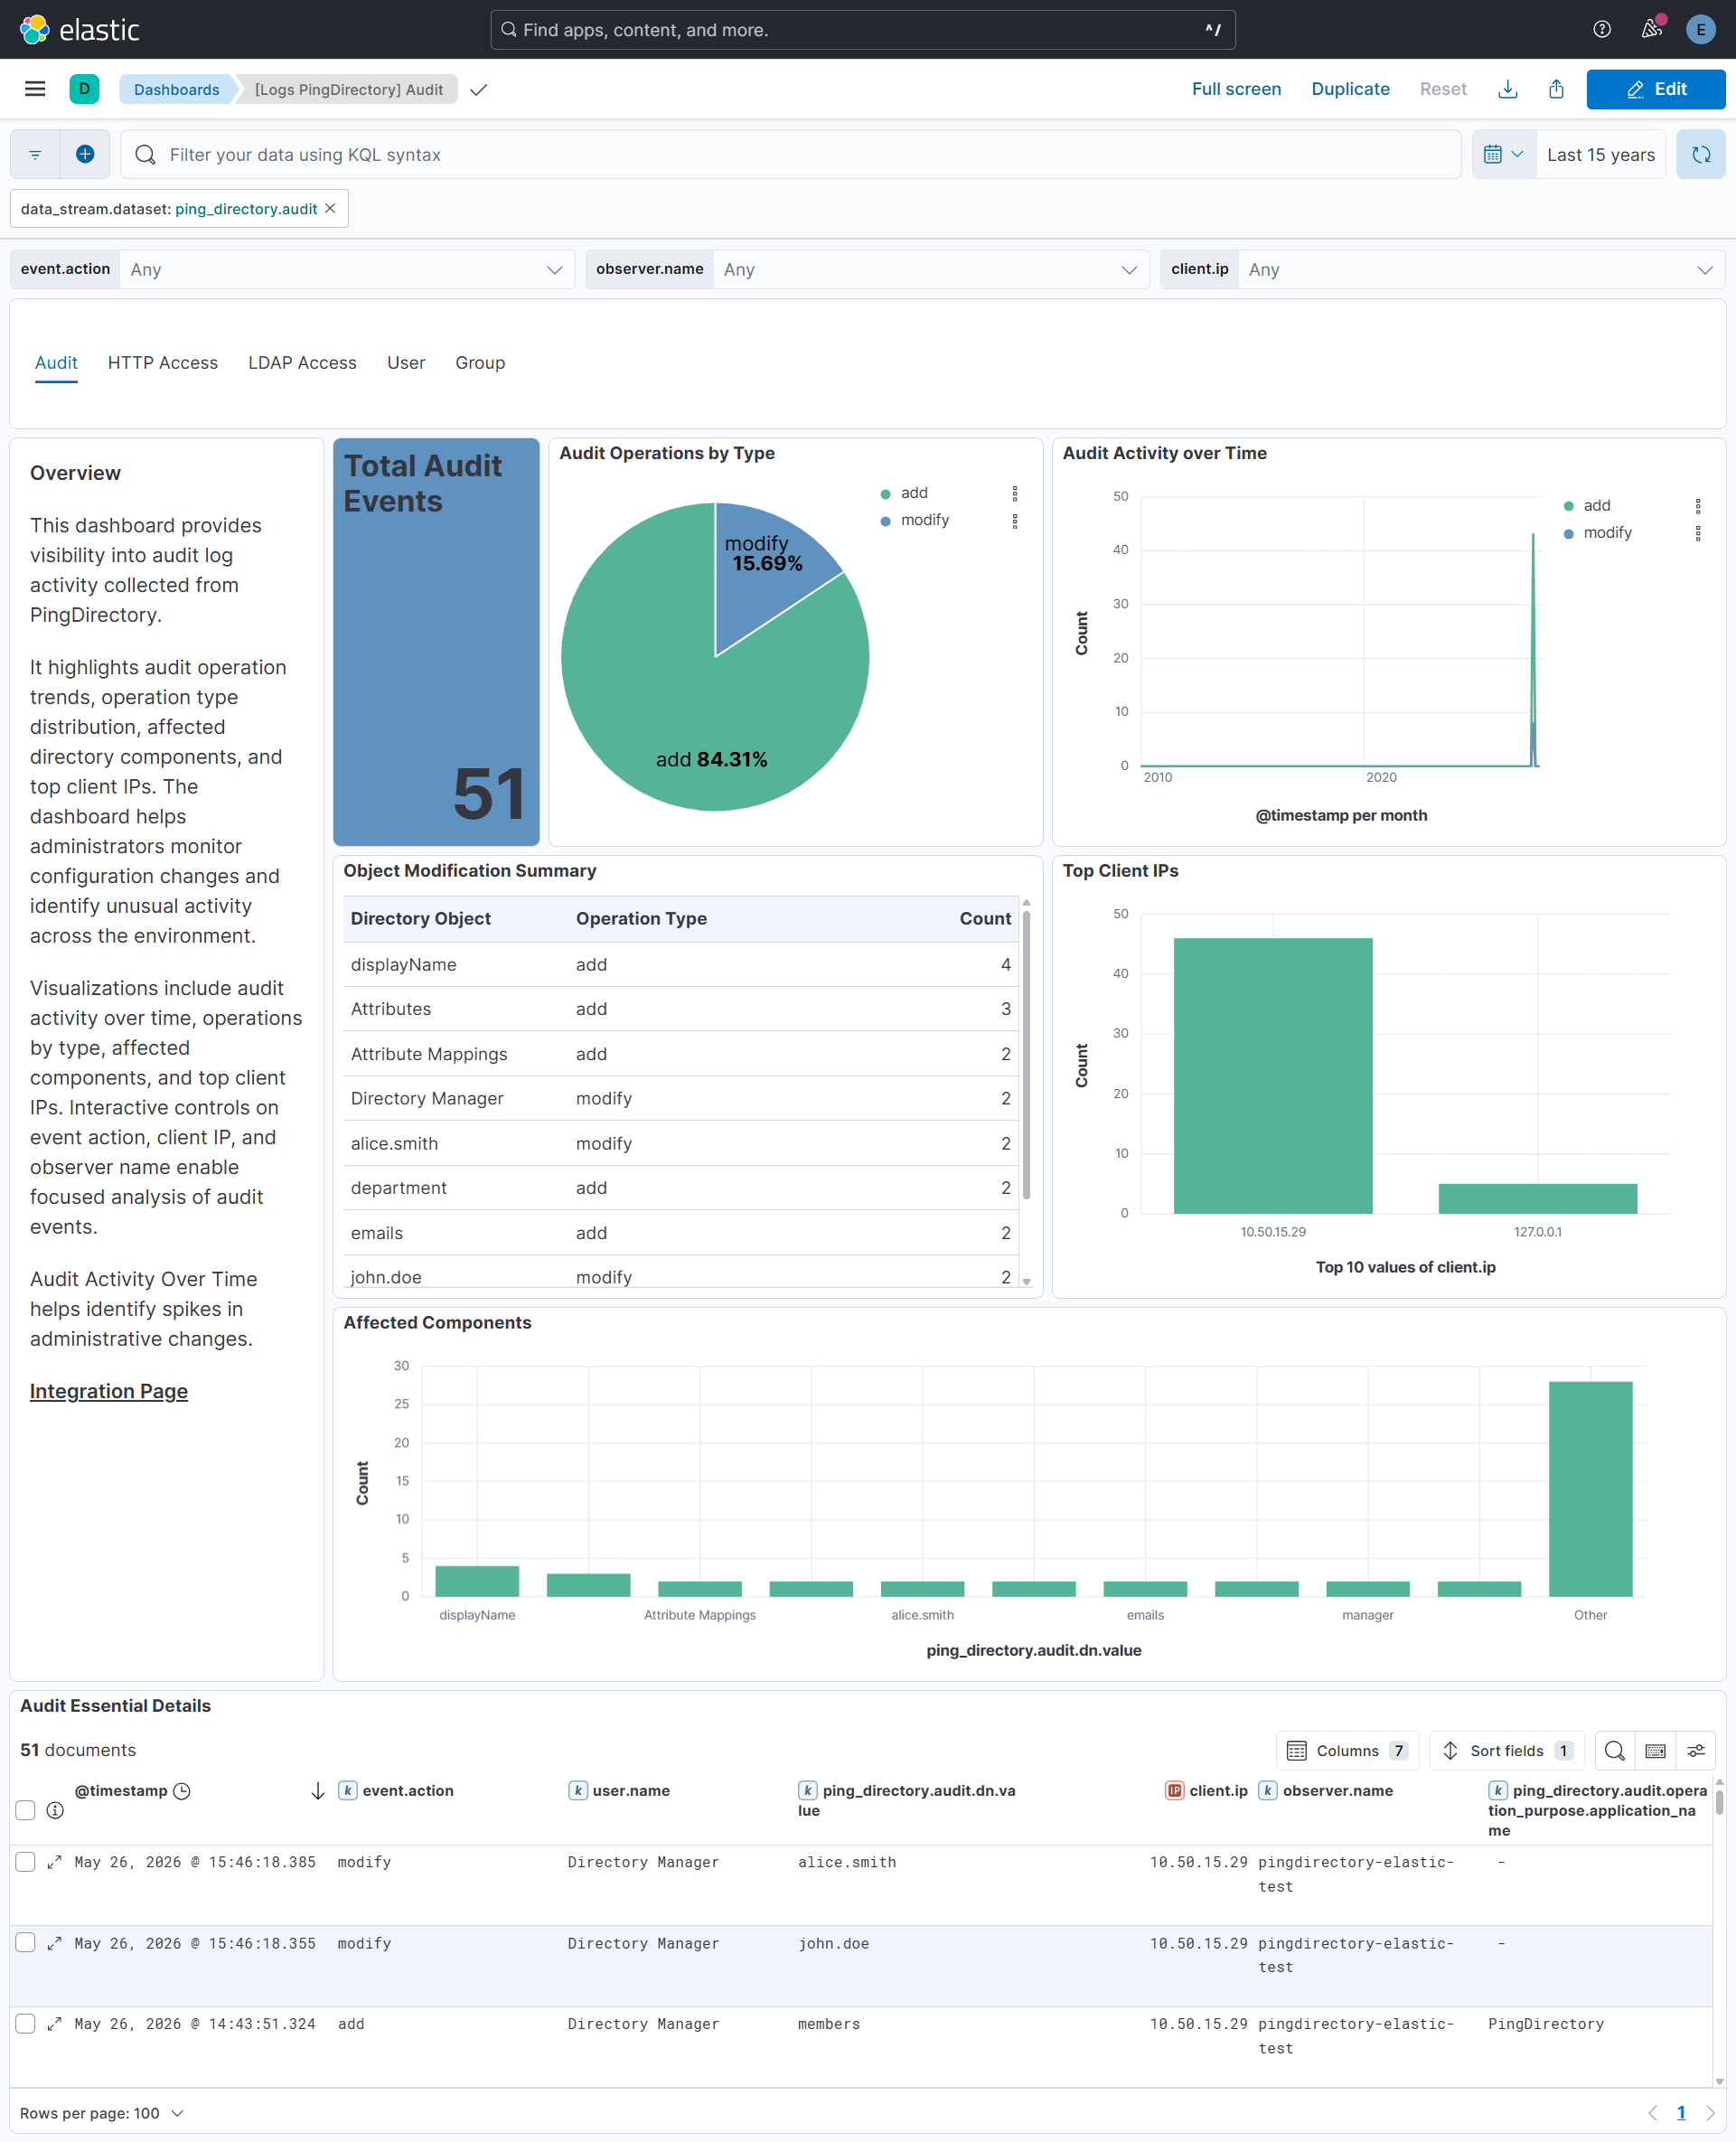Screen dimensions: 1736x2142
Task: Open the Columns selector
Action: pos(1347,1751)
